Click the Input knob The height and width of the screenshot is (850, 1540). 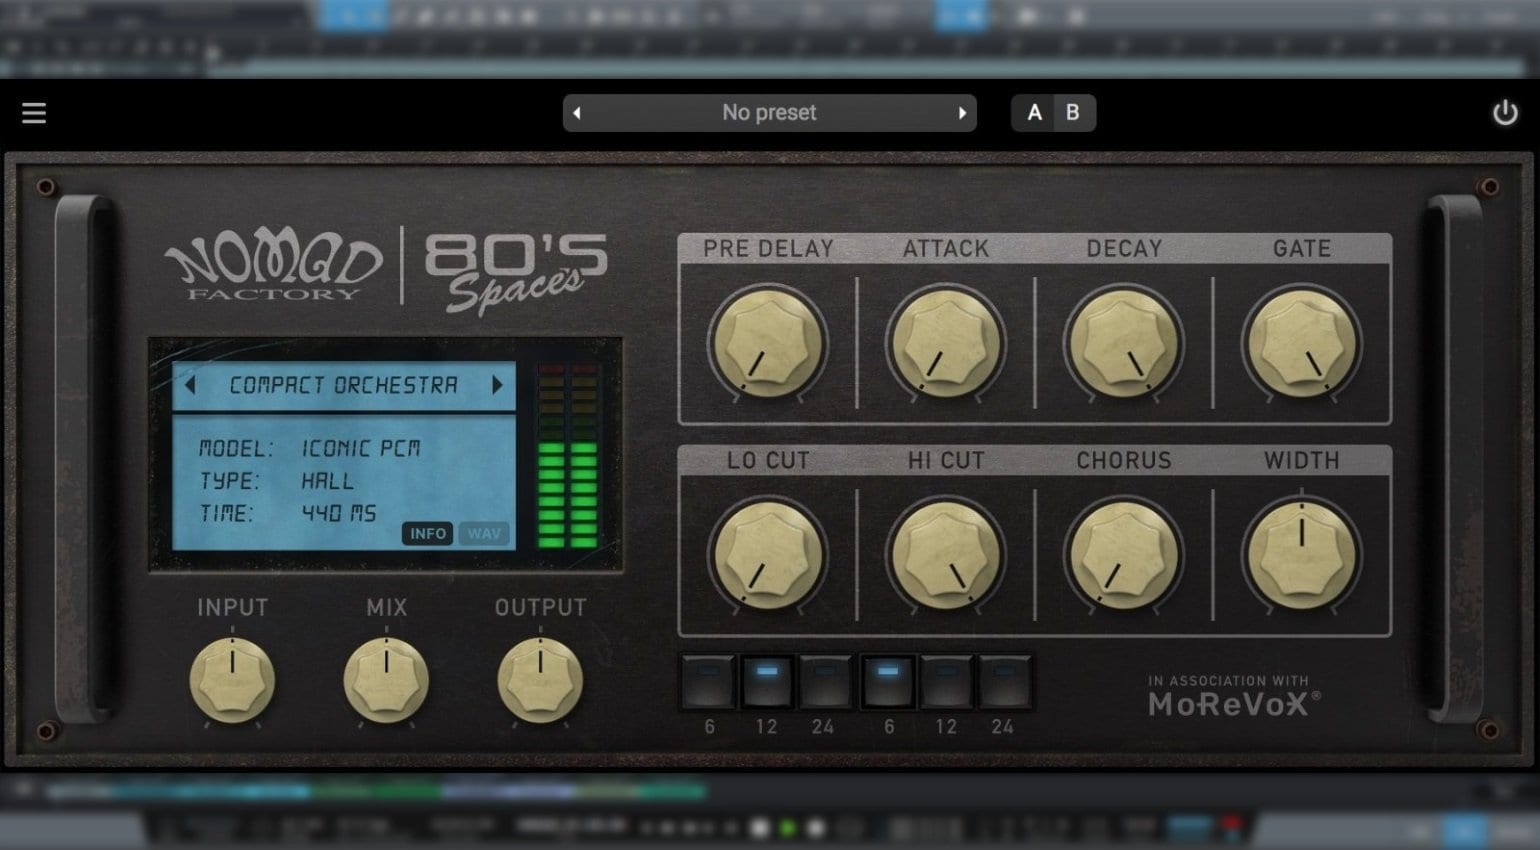[232, 680]
